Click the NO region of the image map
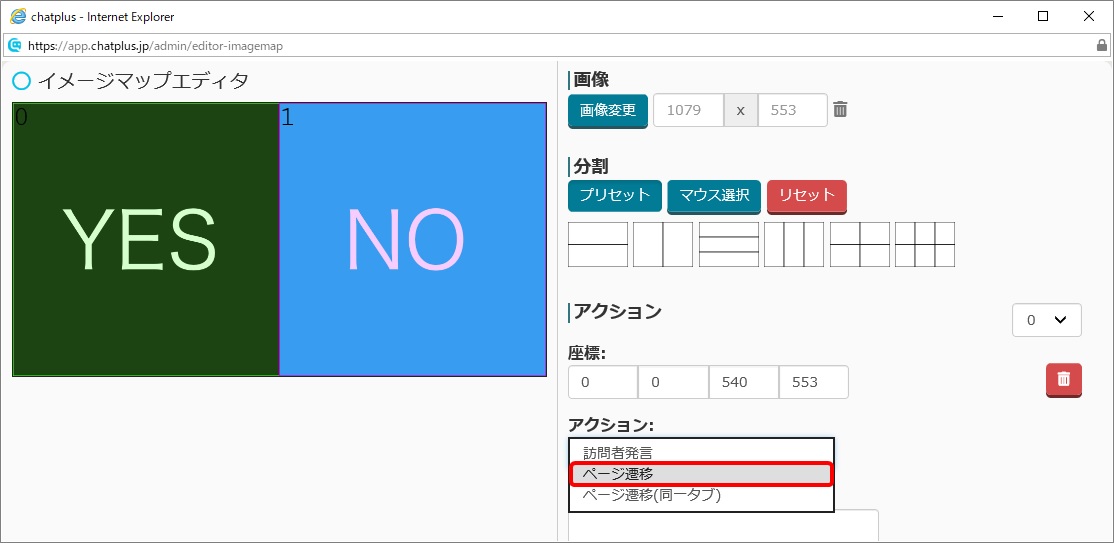The height and width of the screenshot is (543, 1114). [x=413, y=240]
